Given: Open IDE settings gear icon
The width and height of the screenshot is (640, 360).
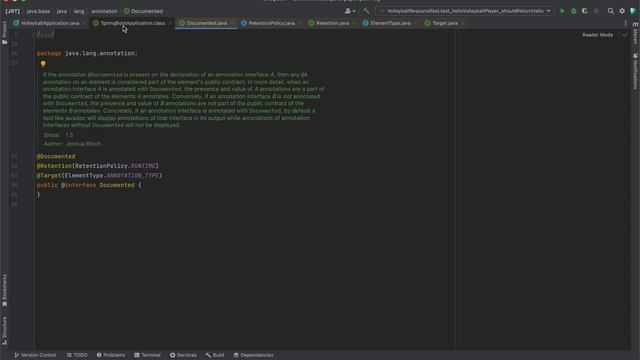Looking at the screenshot, I should coord(622,11).
